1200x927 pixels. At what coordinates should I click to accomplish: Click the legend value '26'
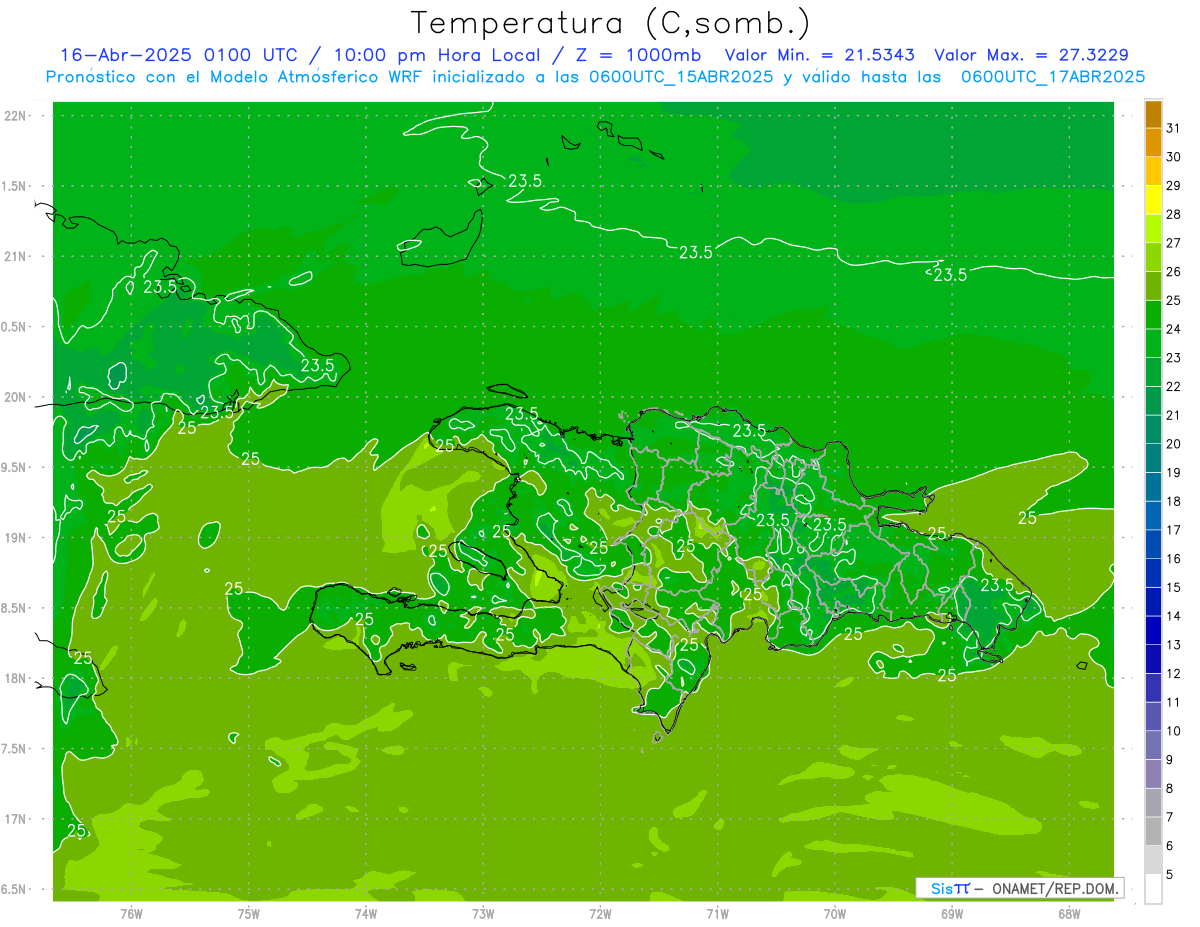(x=1174, y=271)
